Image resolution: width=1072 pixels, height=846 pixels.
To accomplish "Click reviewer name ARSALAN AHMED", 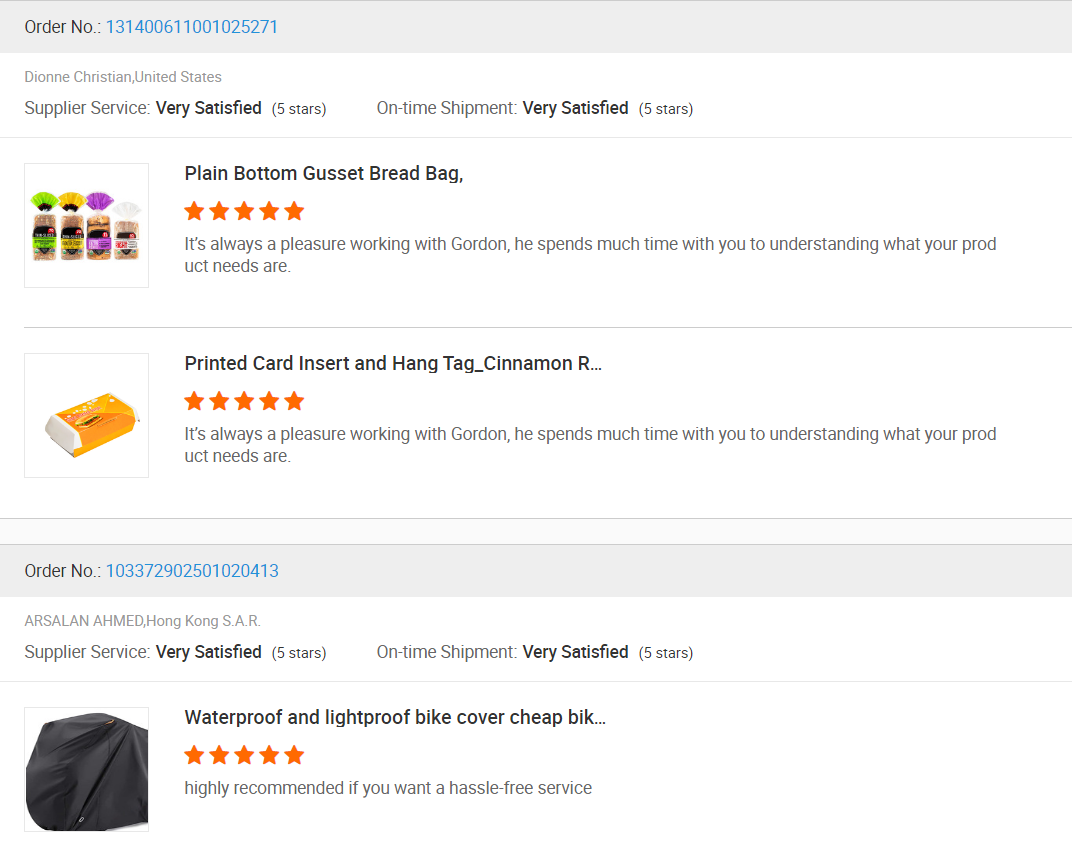I will 84,621.
